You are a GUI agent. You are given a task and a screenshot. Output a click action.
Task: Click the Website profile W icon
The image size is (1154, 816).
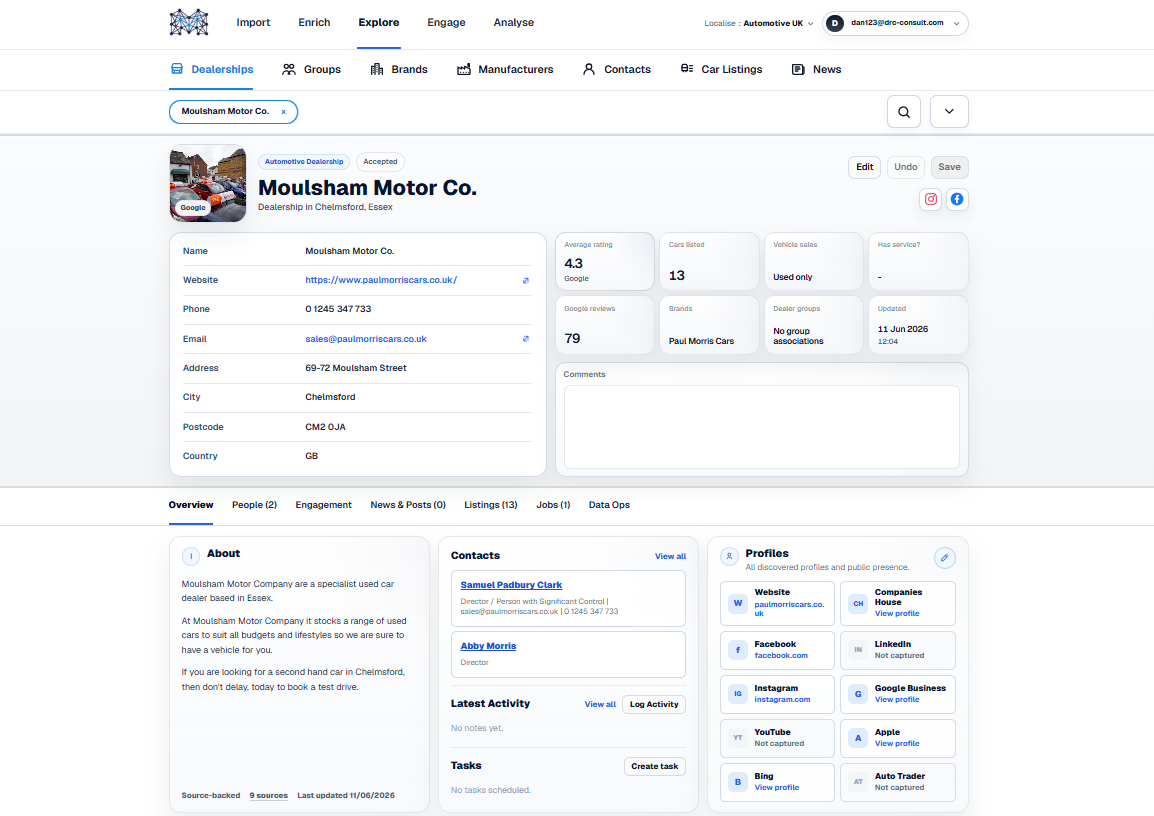point(737,603)
